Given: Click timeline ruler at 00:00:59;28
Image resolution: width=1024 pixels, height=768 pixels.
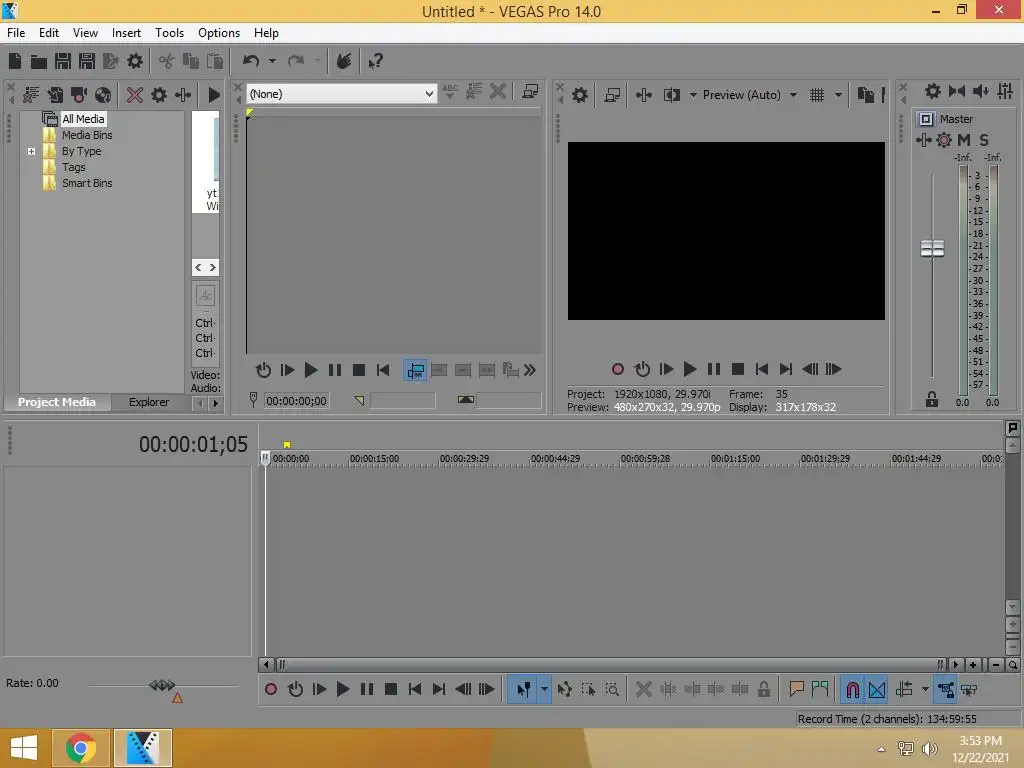Looking at the screenshot, I should [x=645, y=458].
